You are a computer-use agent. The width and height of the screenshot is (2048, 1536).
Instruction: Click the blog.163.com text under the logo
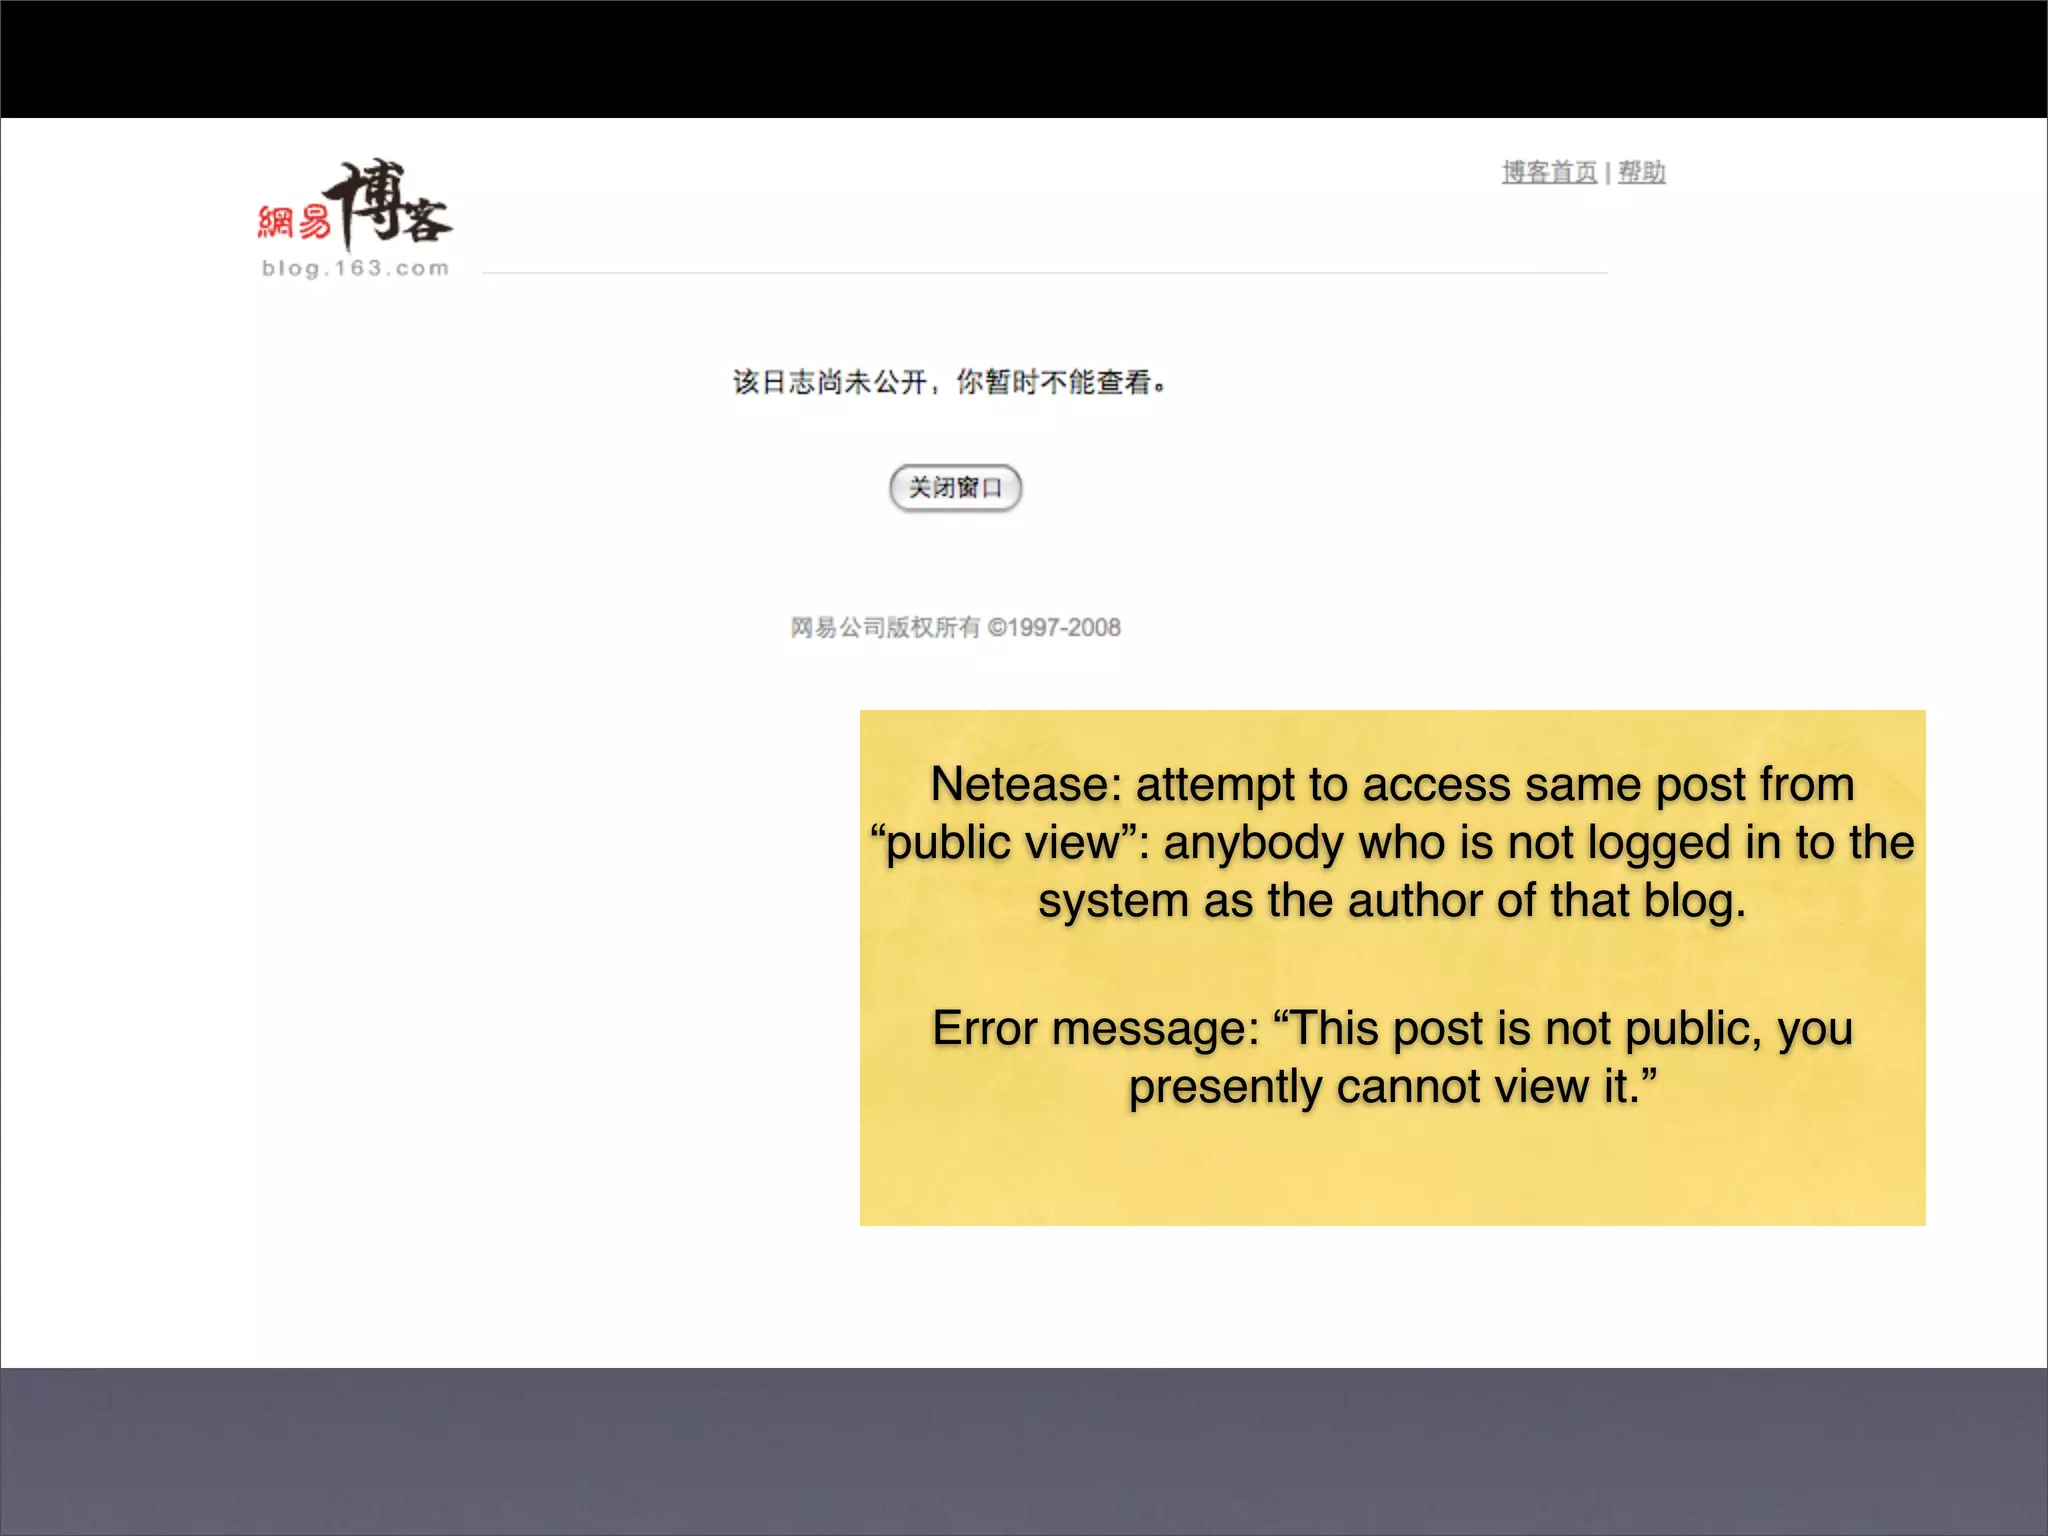[355, 268]
